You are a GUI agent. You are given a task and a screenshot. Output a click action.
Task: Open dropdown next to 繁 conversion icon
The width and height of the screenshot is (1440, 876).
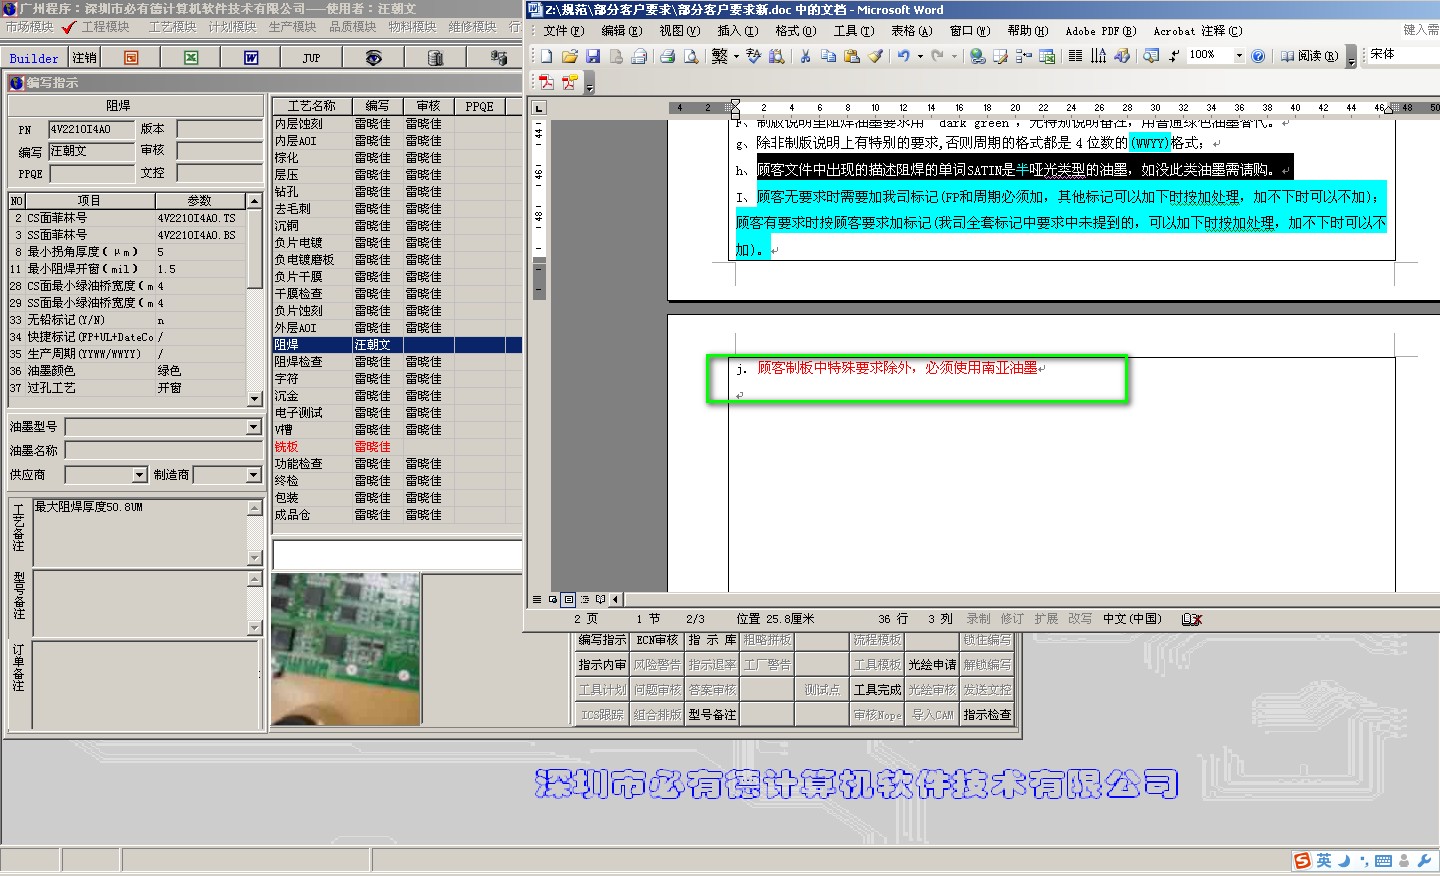[x=736, y=56]
